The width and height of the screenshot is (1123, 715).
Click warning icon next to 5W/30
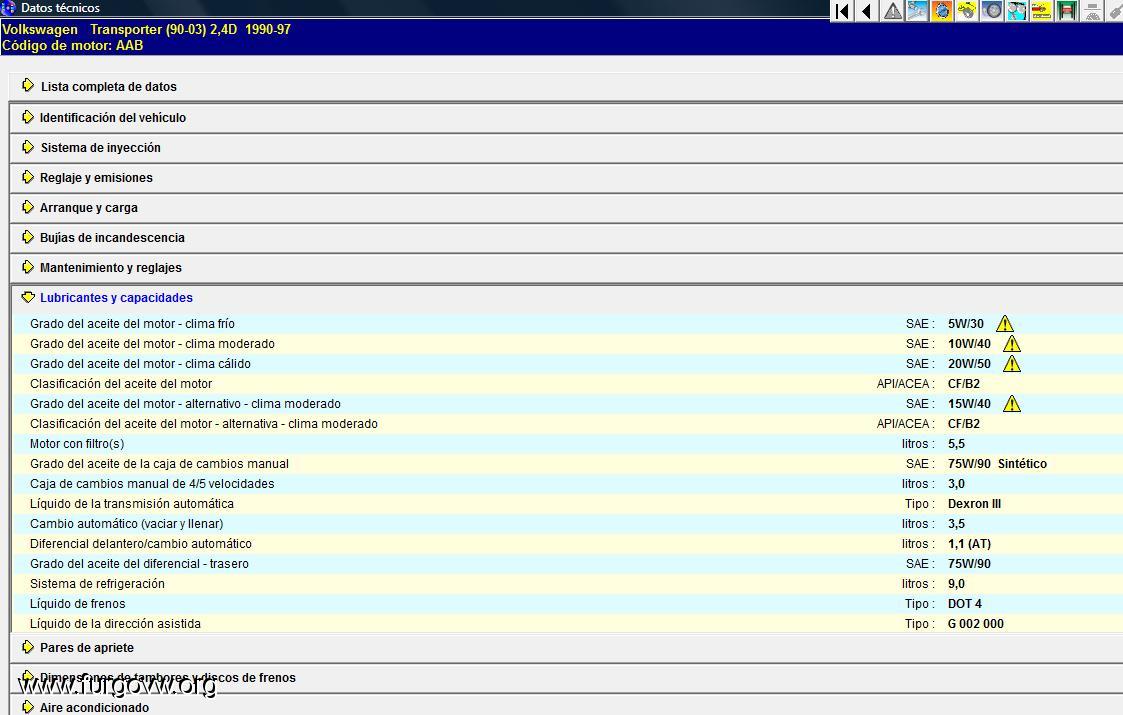tap(1005, 323)
